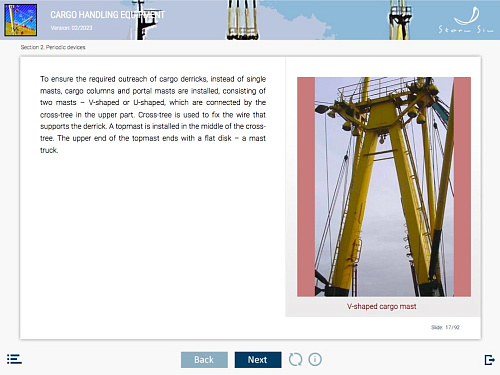
Task: Click the V-shaped cargo mast photo
Action: (384, 187)
